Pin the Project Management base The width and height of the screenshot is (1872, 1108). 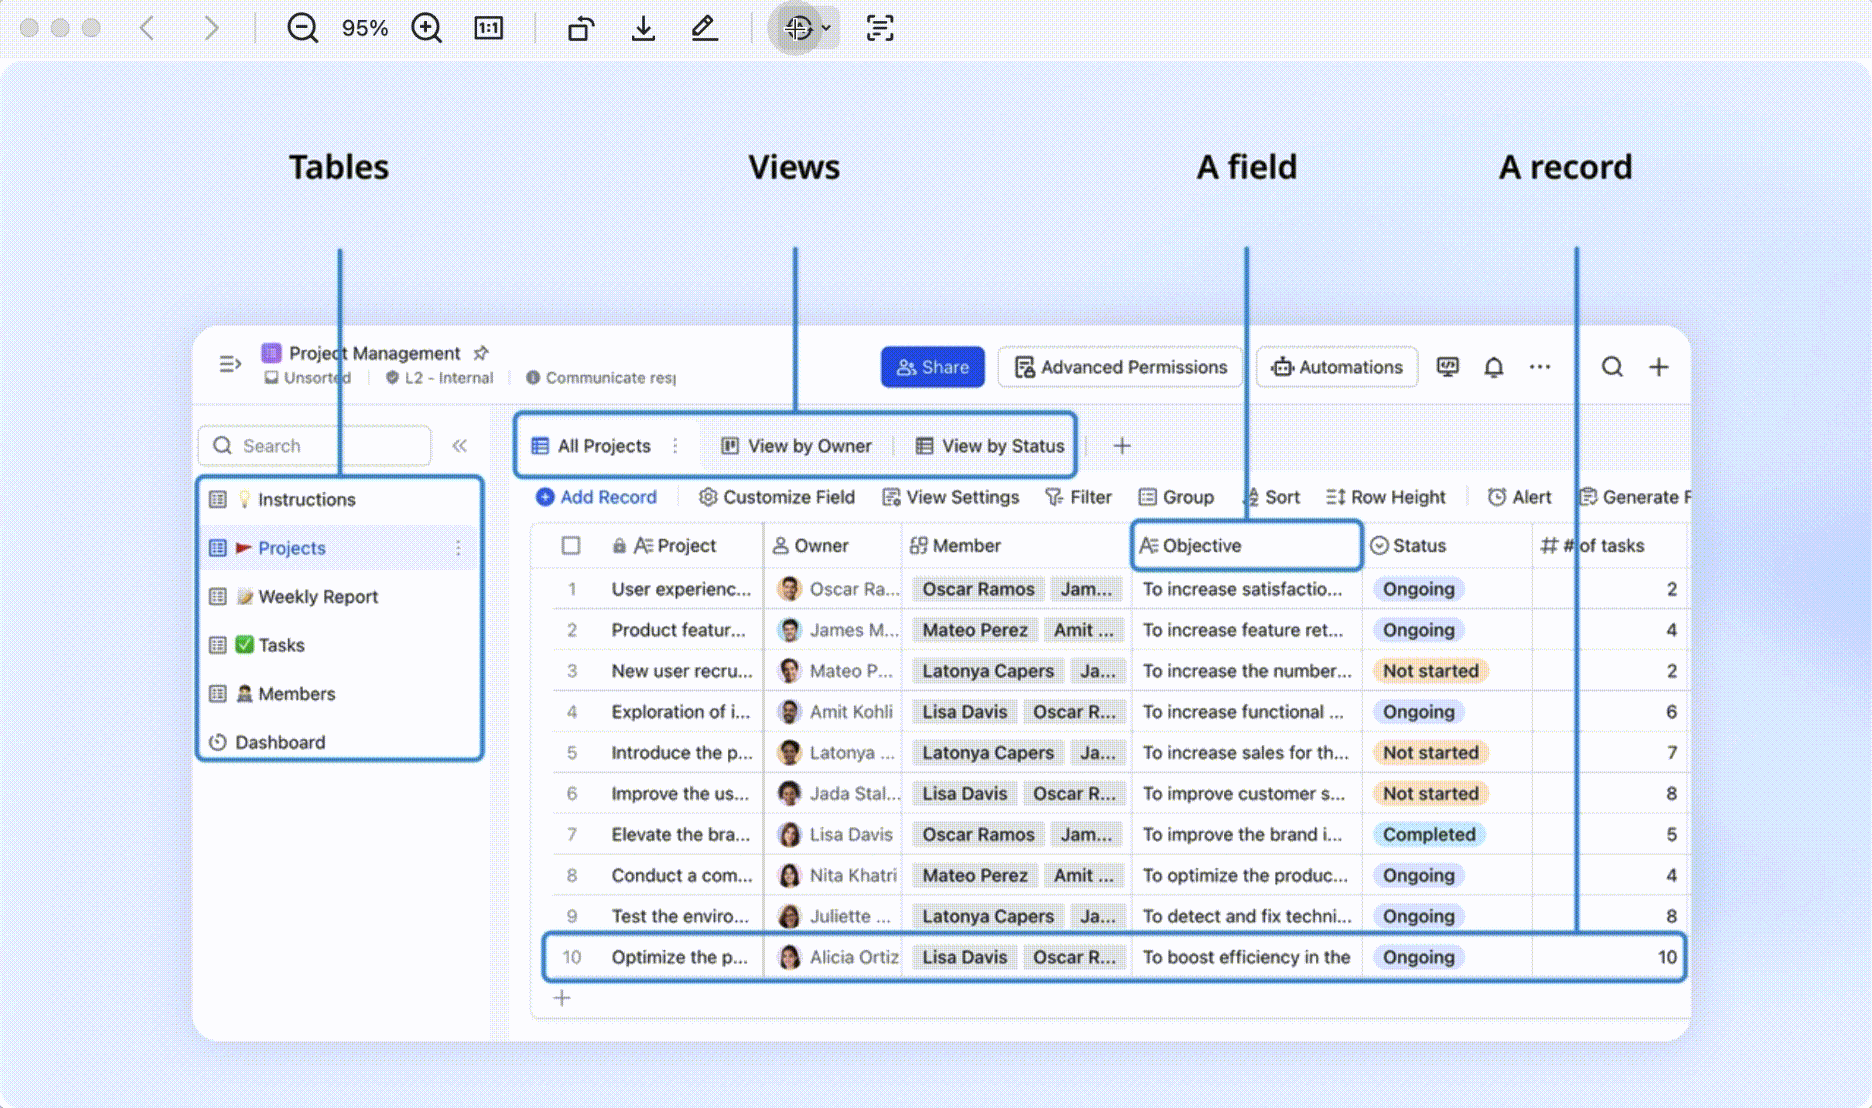coord(481,353)
